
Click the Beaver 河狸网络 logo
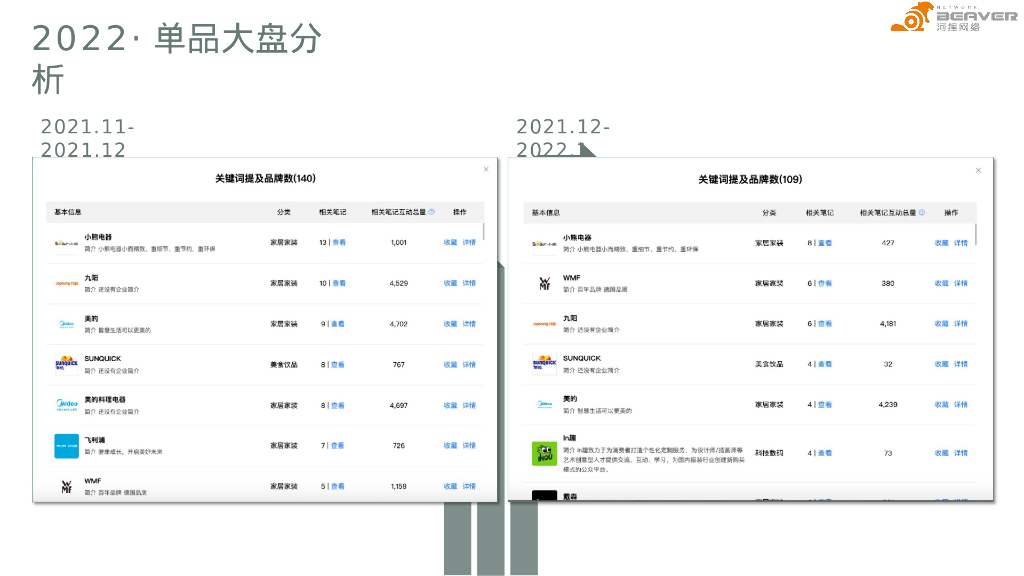pyautogui.click(x=953, y=17)
